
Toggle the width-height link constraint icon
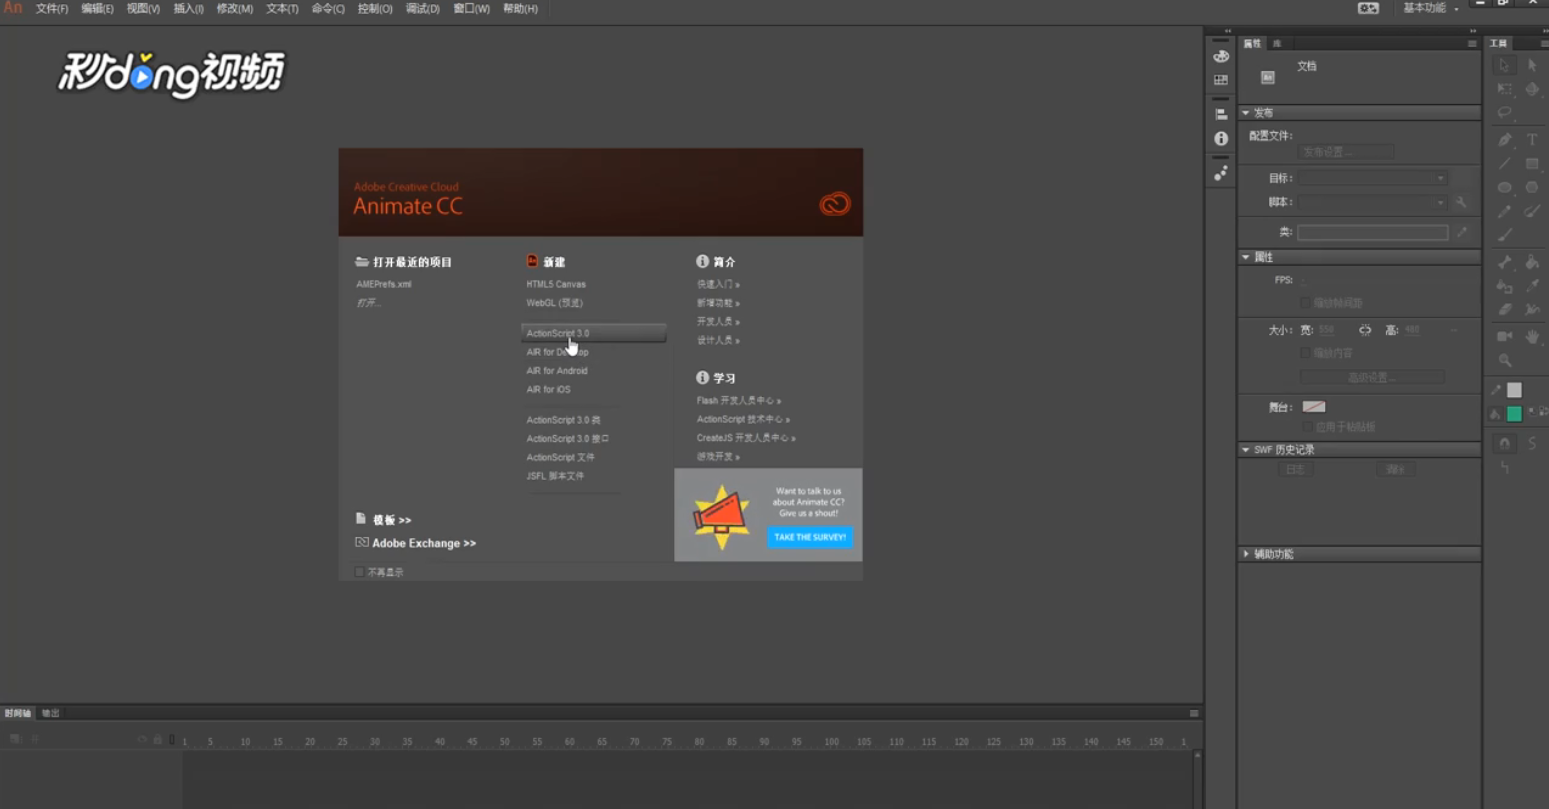1365,330
